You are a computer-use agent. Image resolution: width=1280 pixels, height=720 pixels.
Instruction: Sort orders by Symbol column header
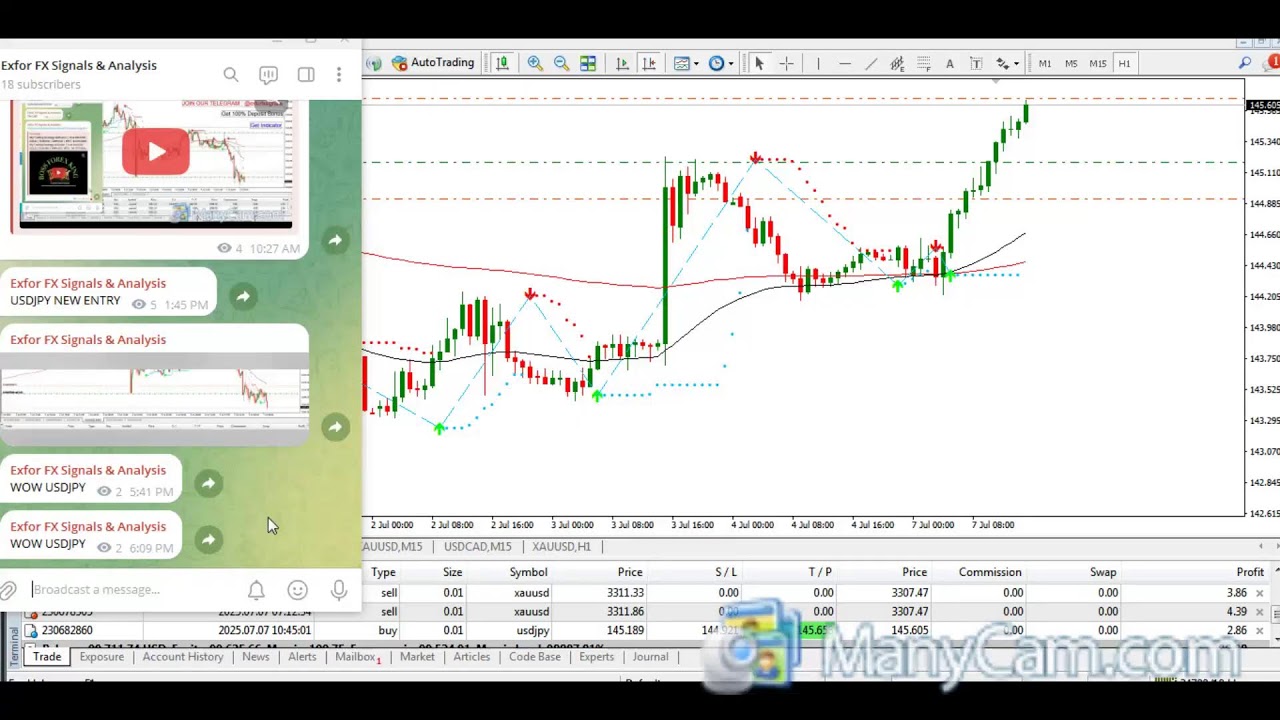tap(528, 572)
